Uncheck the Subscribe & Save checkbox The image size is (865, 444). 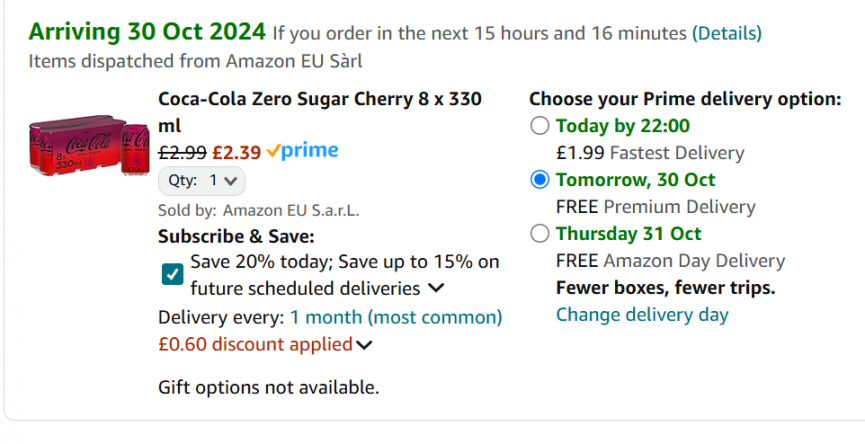172,274
